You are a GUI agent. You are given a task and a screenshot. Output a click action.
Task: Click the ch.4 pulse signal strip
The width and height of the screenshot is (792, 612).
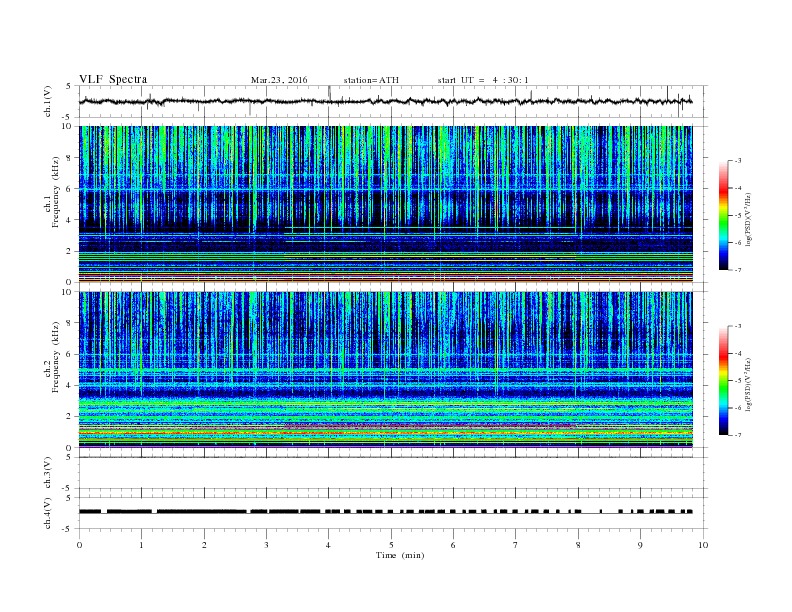pos(386,512)
